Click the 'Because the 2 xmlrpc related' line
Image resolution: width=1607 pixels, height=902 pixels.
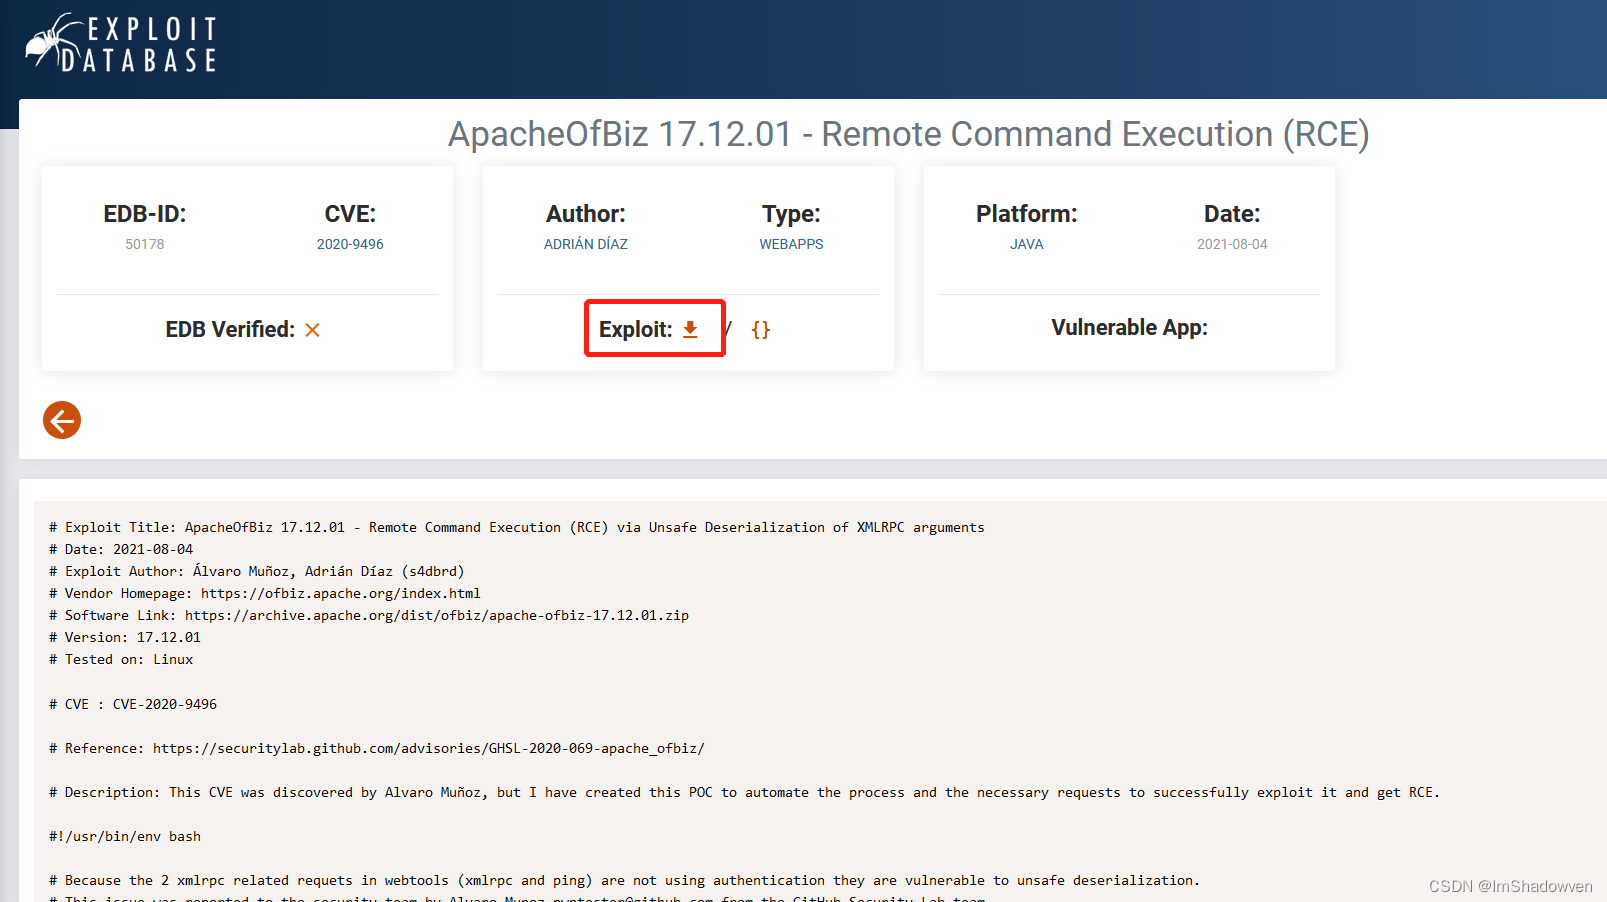tap(625, 880)
